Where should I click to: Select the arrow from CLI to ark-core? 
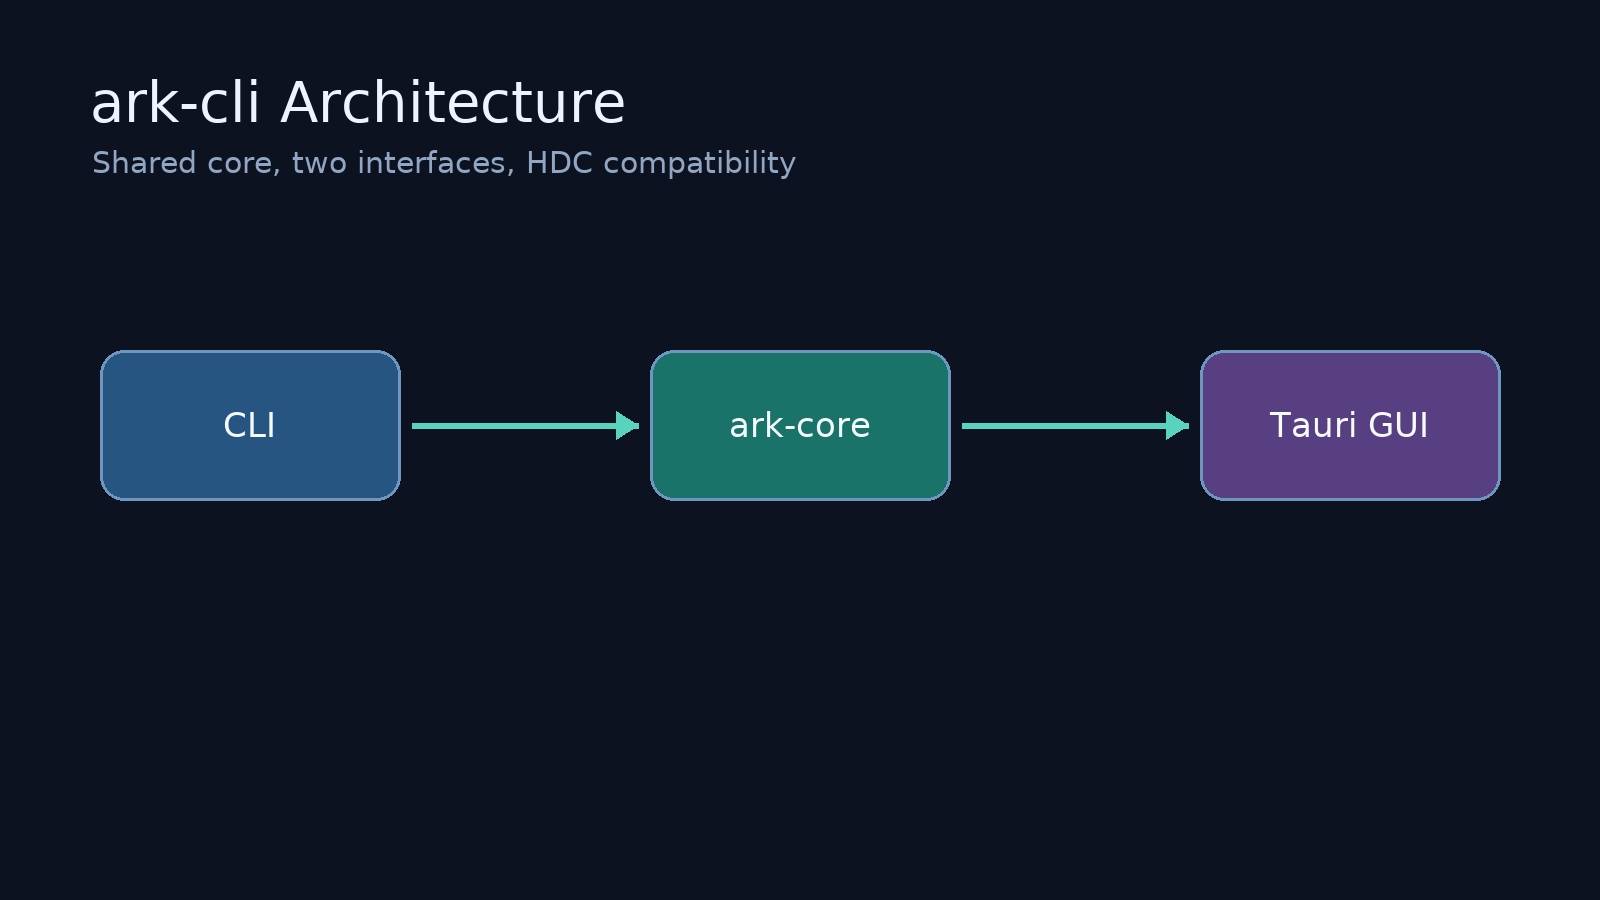pos(525,425)
